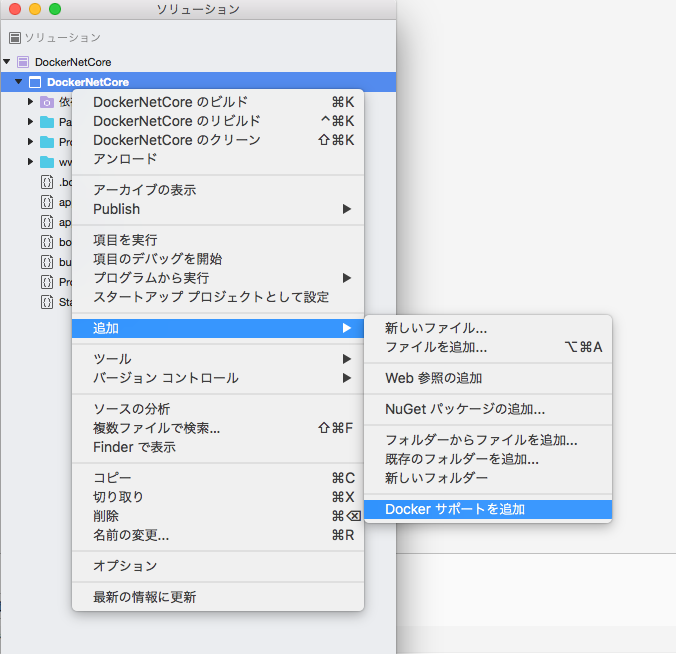676x654 pixels.
Task: Close the solution window with red button
Action: coord(15,9)
